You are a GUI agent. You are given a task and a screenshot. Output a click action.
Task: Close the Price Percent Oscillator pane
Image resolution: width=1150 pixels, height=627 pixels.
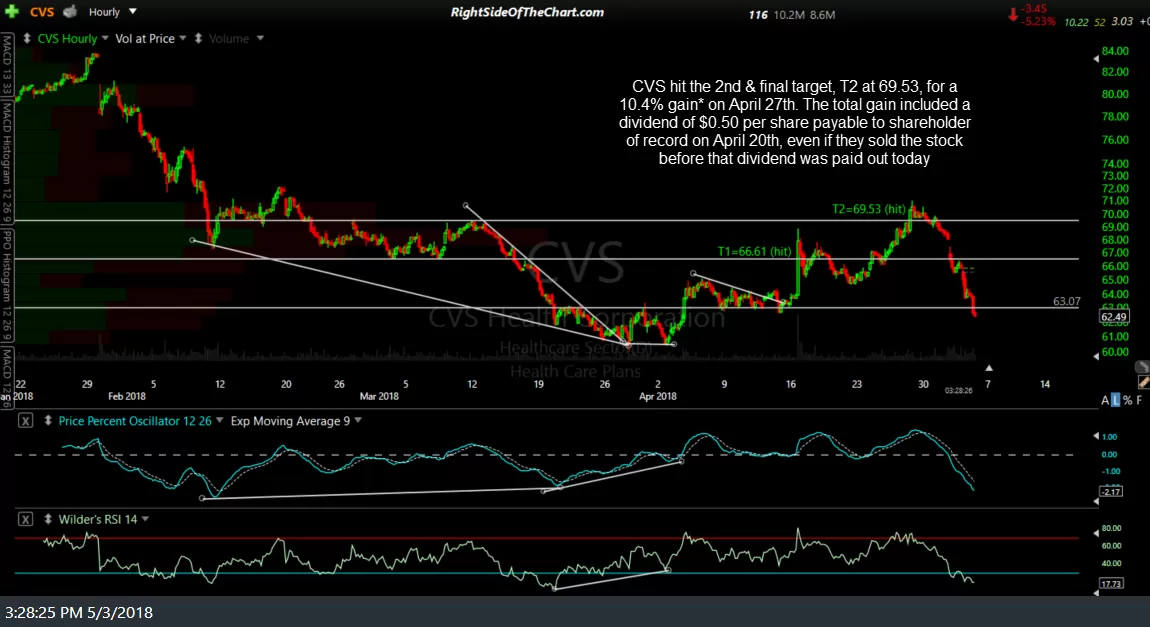coord(26,421)
